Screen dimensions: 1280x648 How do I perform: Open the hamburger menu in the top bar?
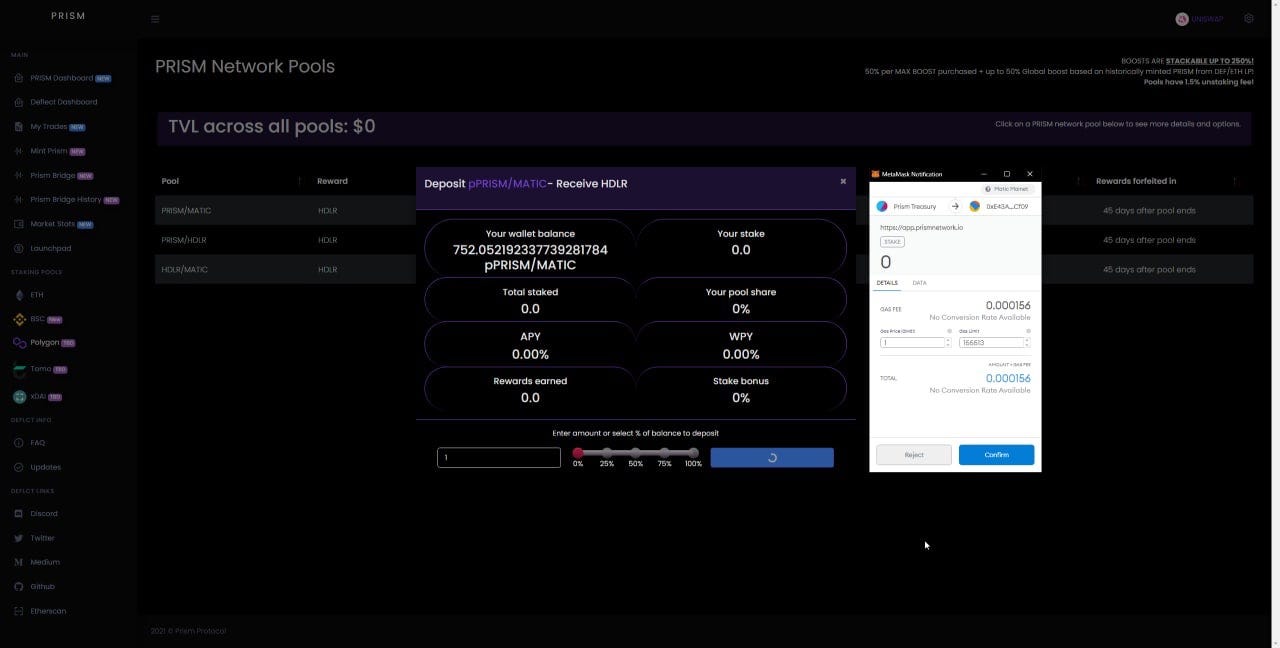point(155,19)
